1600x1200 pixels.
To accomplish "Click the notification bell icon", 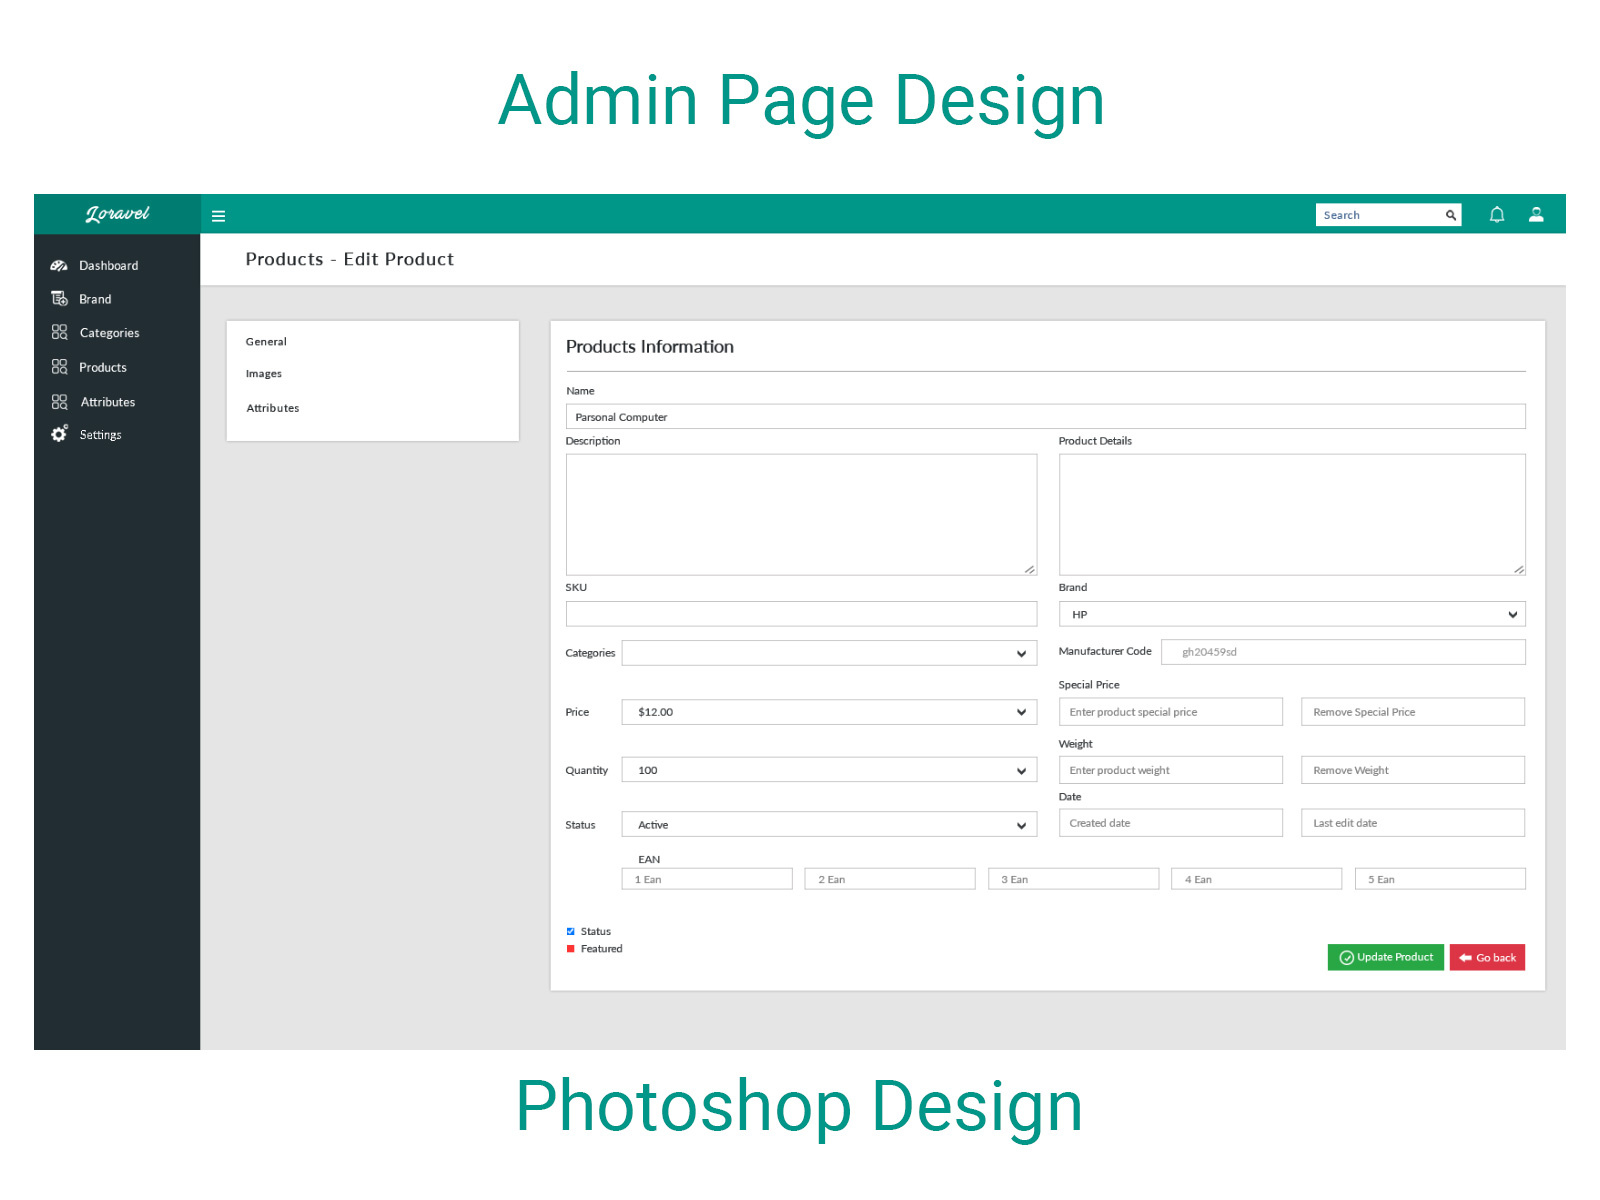I will [x=1497, y=214].
